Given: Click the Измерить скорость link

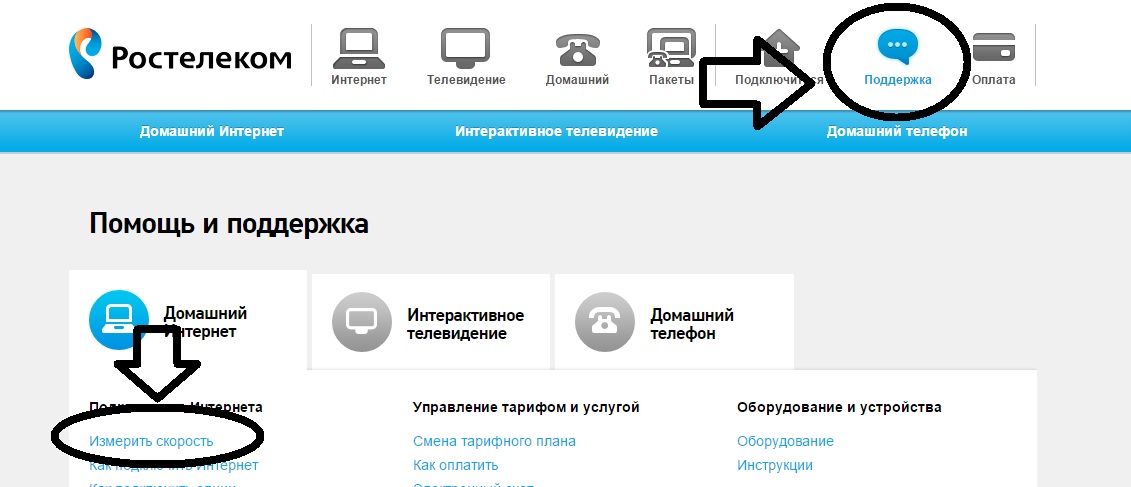Looking at the screenshot, I should [151, 441].
